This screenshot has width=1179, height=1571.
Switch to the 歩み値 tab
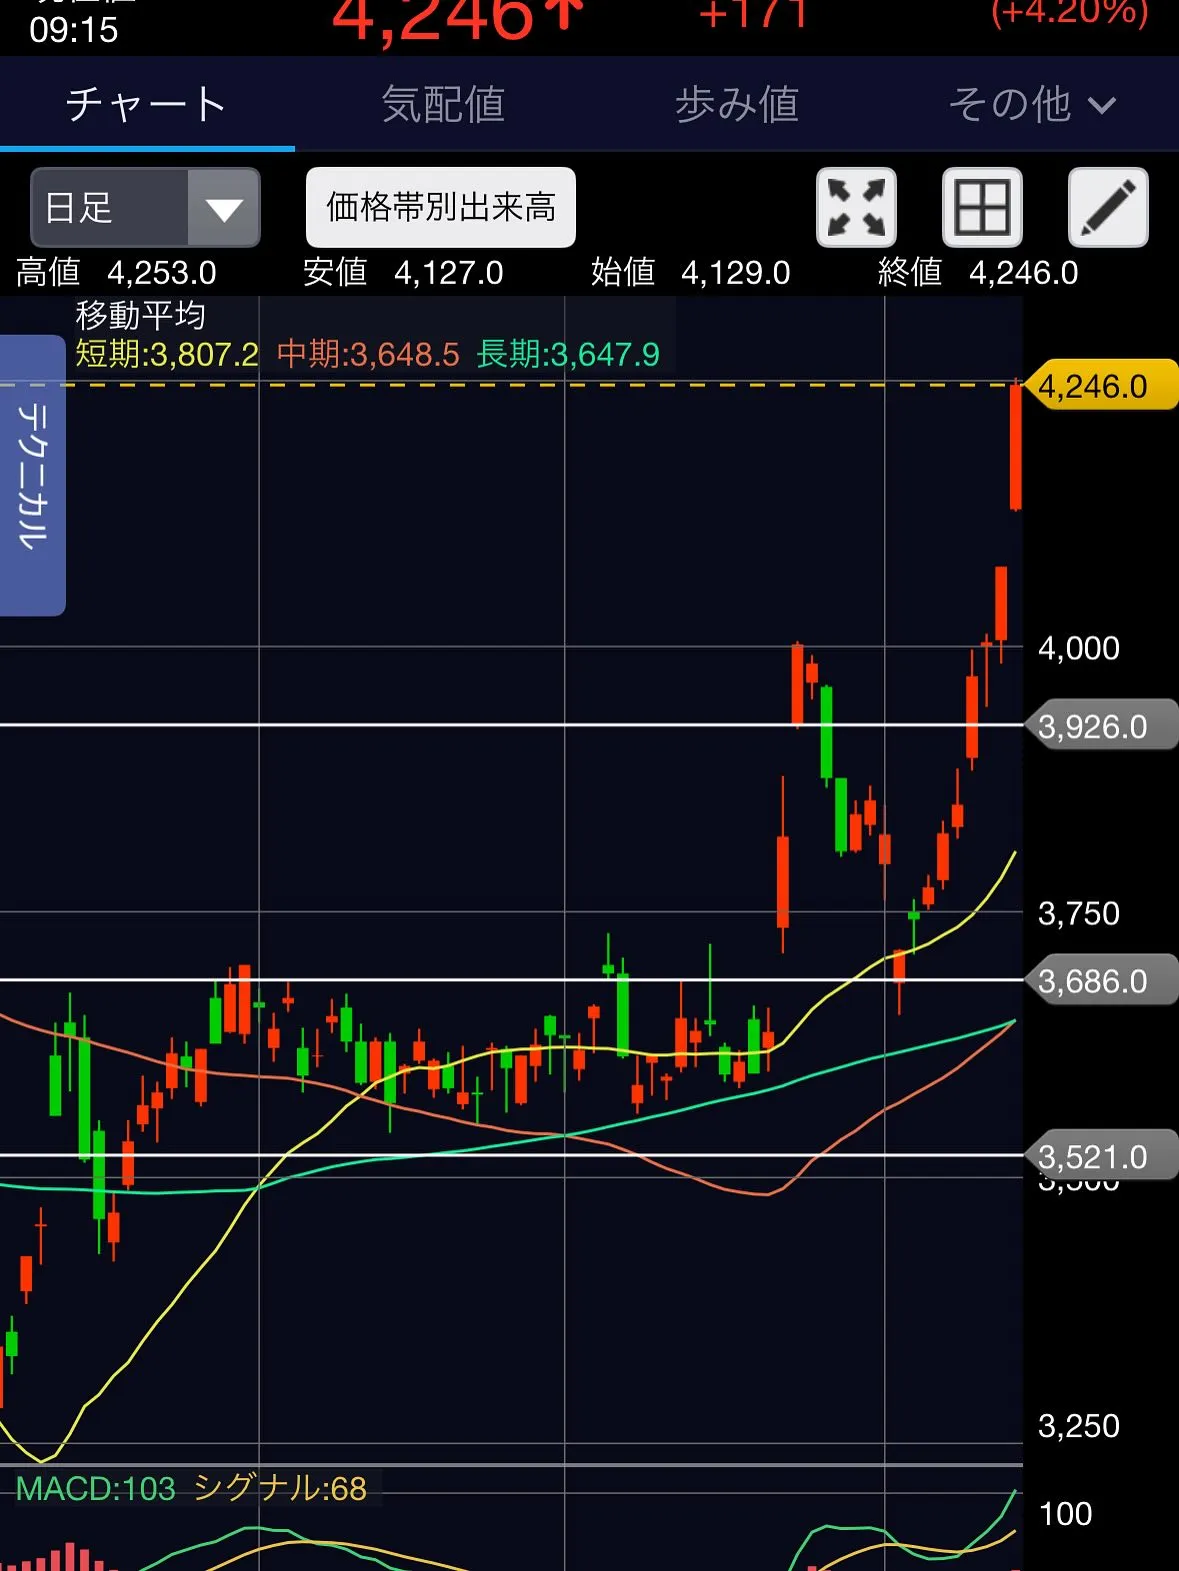coord(737,105)
